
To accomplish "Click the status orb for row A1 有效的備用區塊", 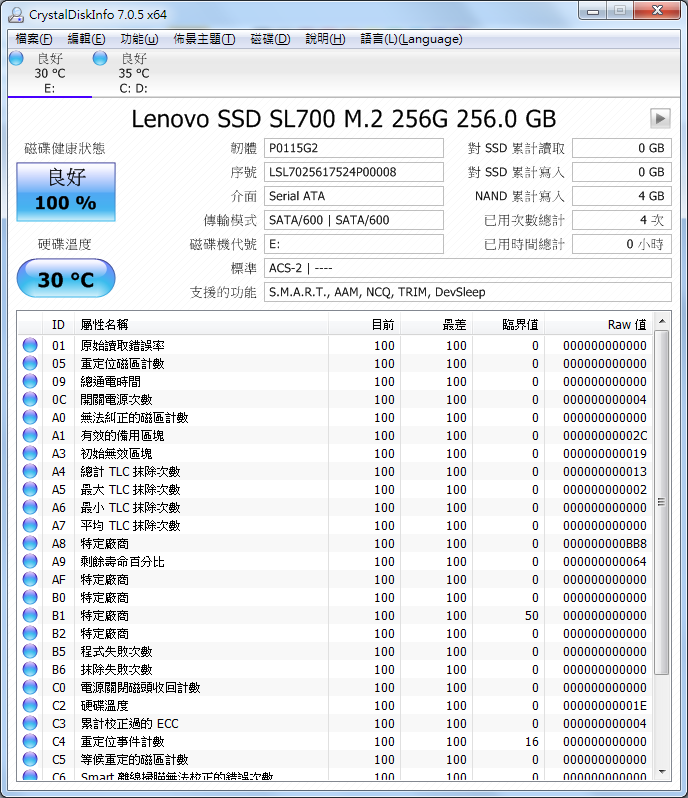I will coord(30,435).
